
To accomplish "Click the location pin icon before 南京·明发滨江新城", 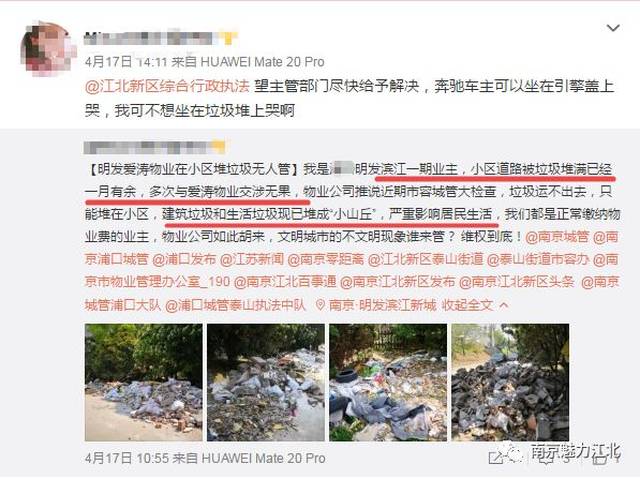I will pyautogui.click(x=321, y=305).
